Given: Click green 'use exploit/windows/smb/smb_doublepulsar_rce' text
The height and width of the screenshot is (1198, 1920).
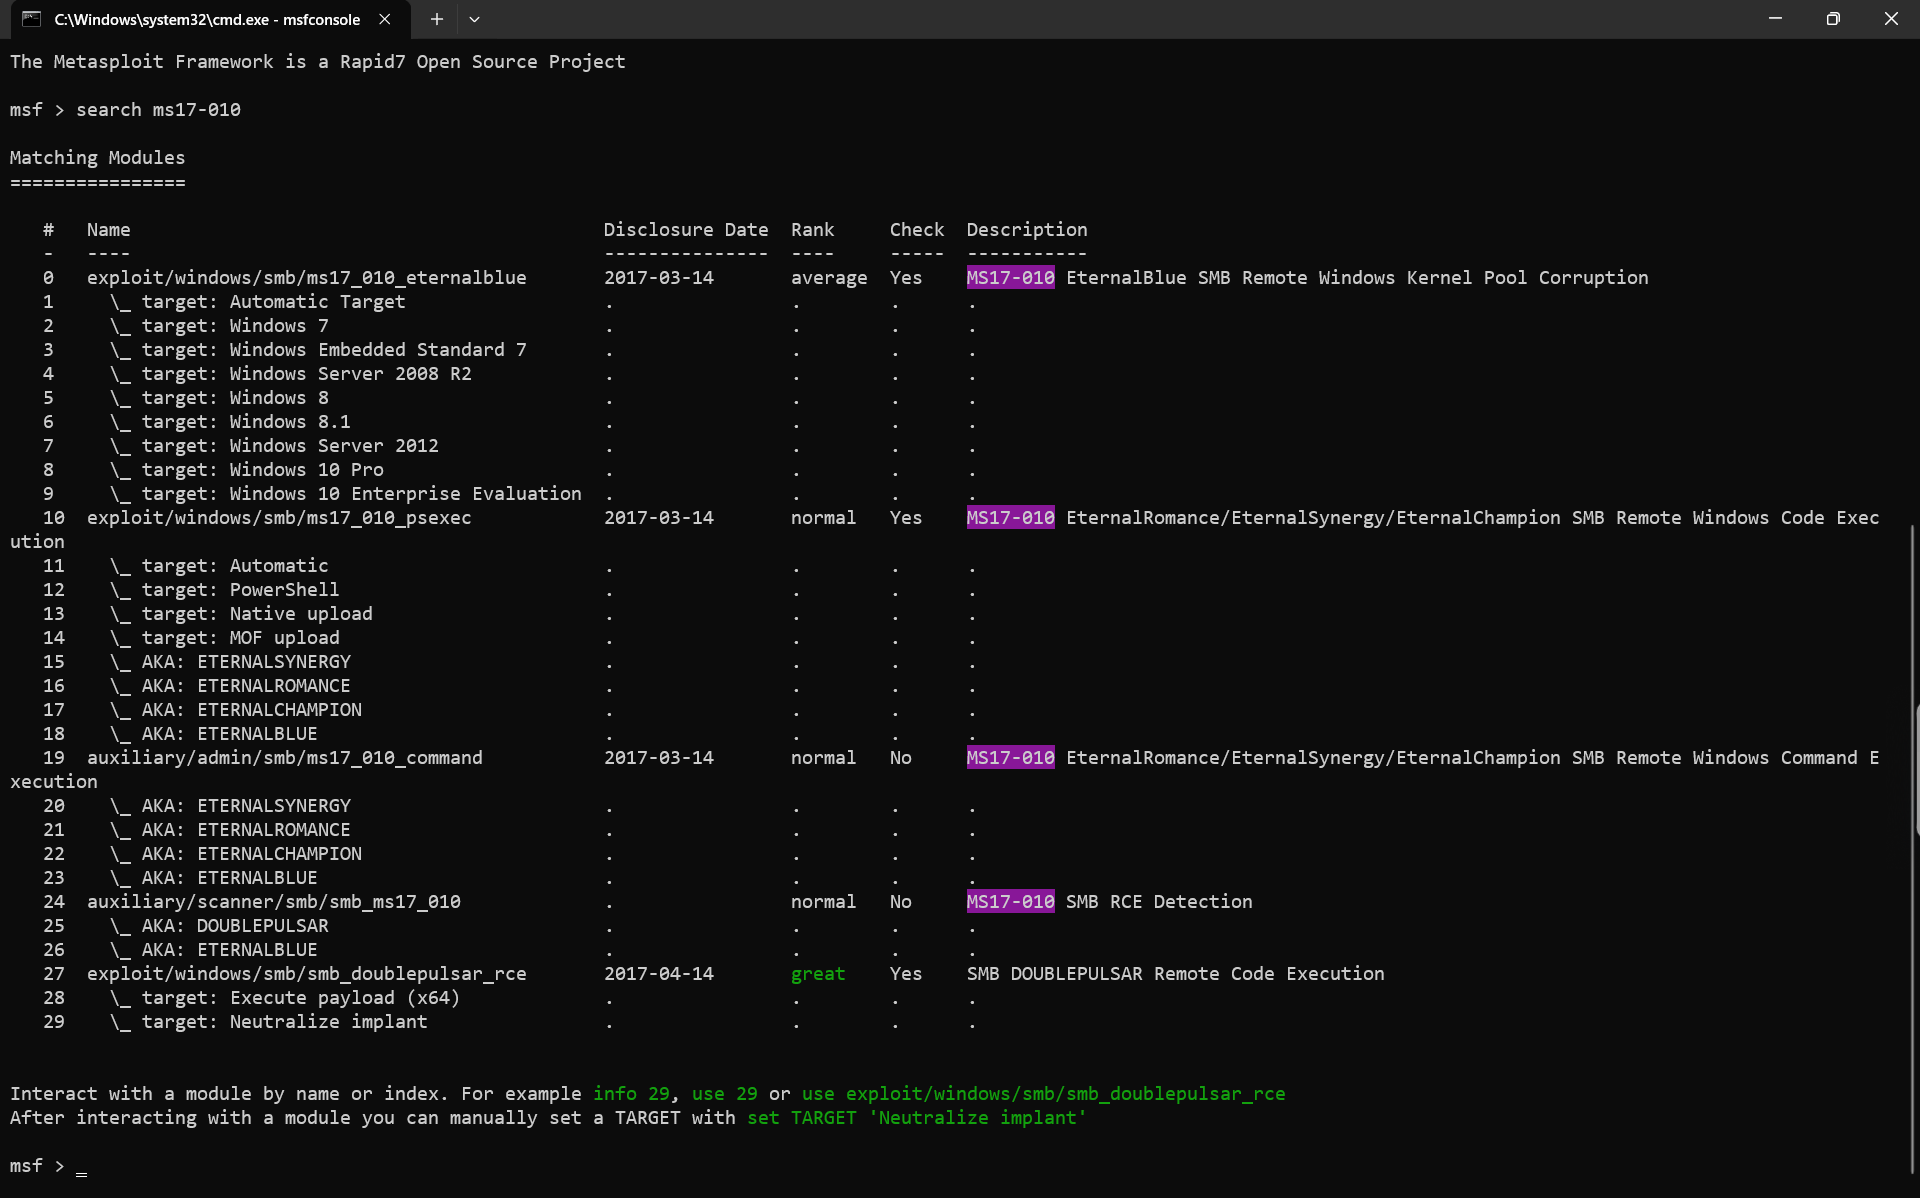Looking at the screenshot, I should point(1043,1094).
